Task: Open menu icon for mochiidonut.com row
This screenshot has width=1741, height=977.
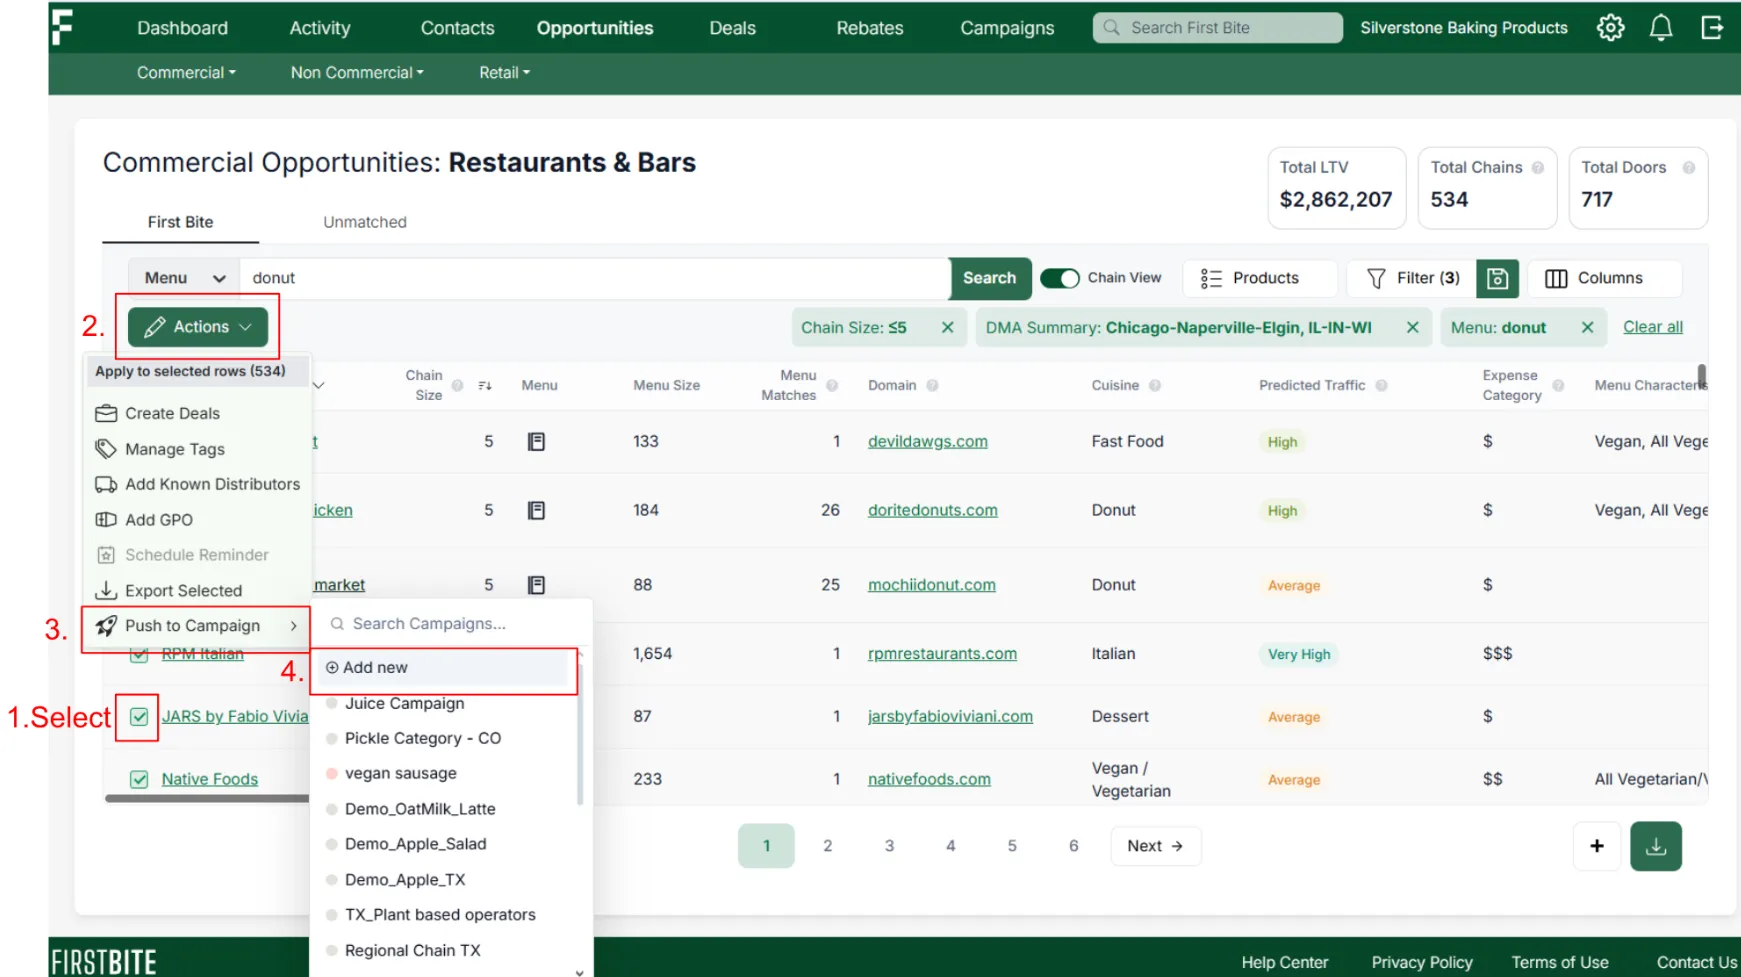Action: [536, 585]
